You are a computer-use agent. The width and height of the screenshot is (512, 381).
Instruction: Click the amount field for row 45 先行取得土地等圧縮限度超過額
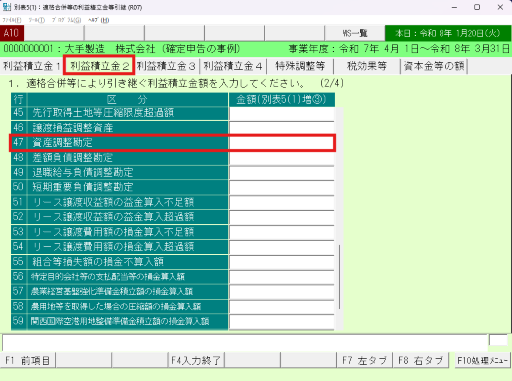pyautogui.click(x=282, y=113)
